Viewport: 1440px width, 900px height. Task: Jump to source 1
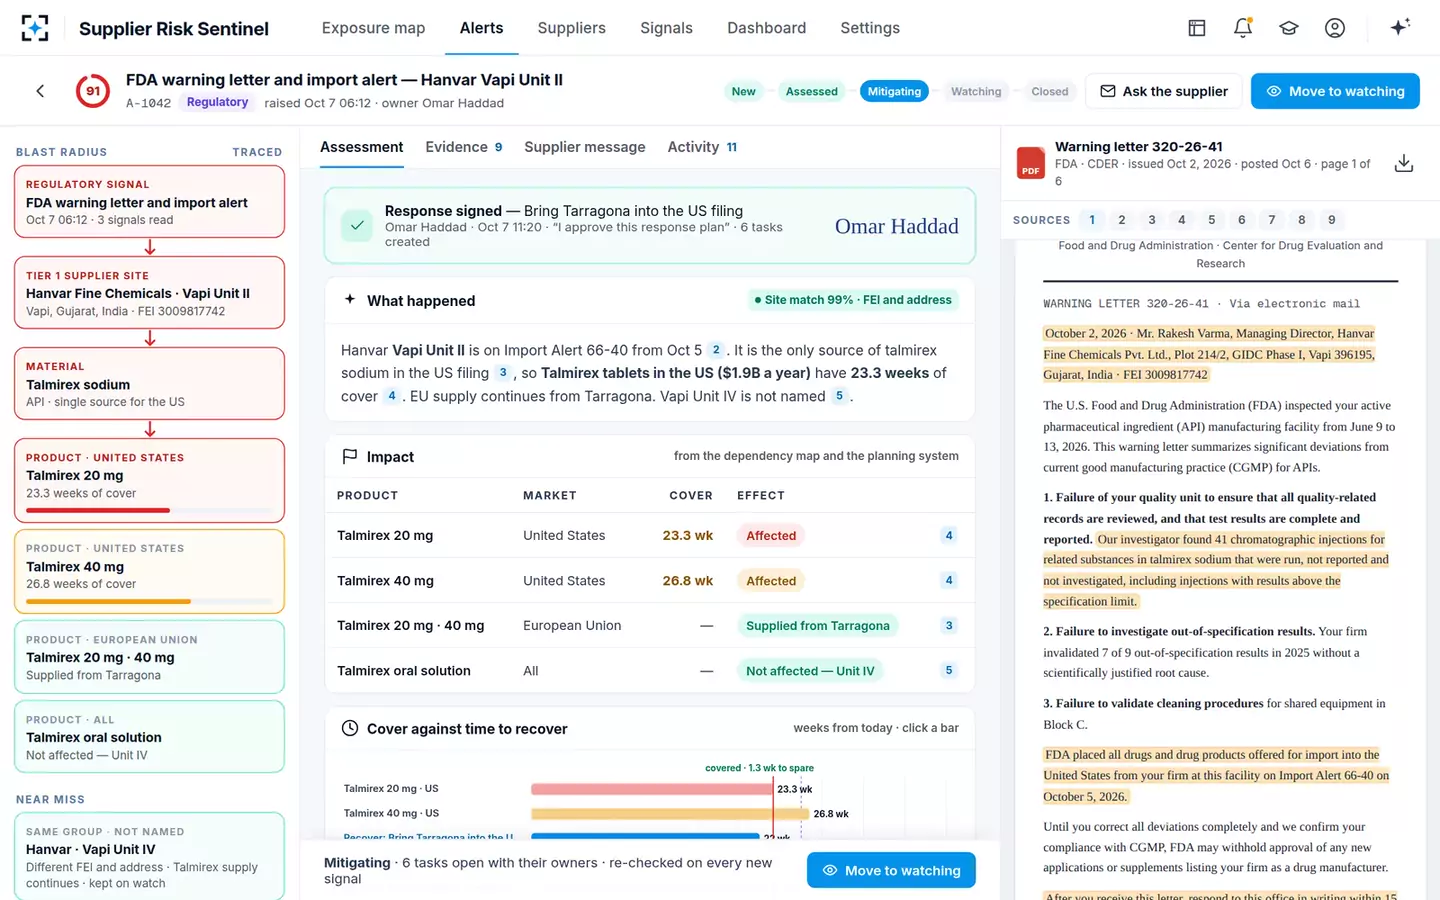[x=1092, y=220]
